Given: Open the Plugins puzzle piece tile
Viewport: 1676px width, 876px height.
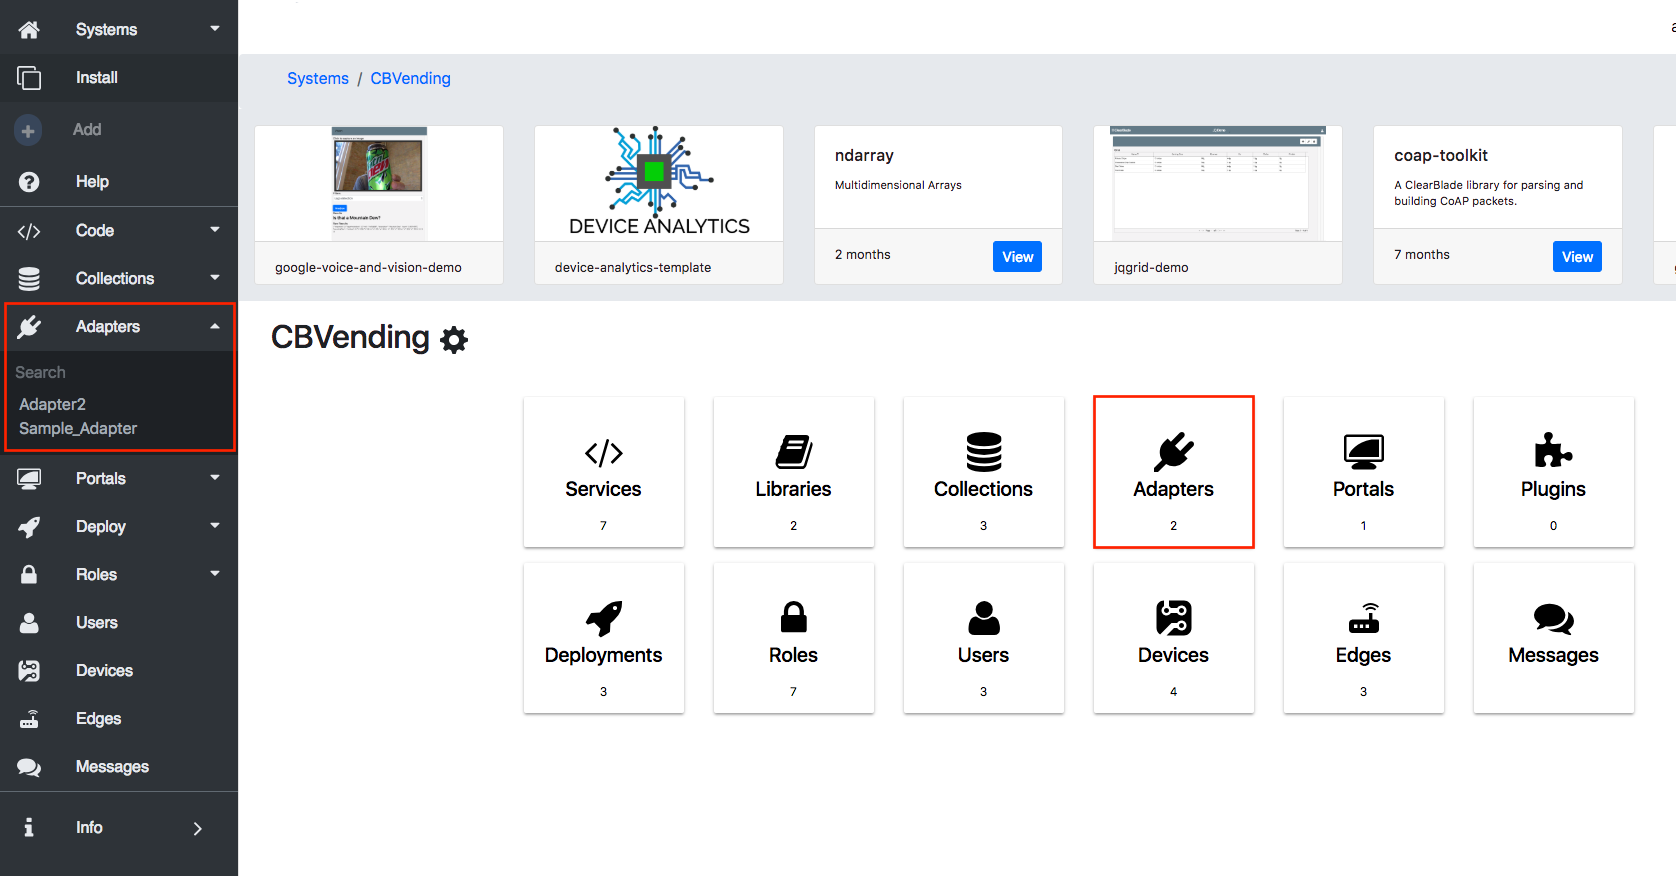Looking at the screenshot, I should click(1552, 452).
